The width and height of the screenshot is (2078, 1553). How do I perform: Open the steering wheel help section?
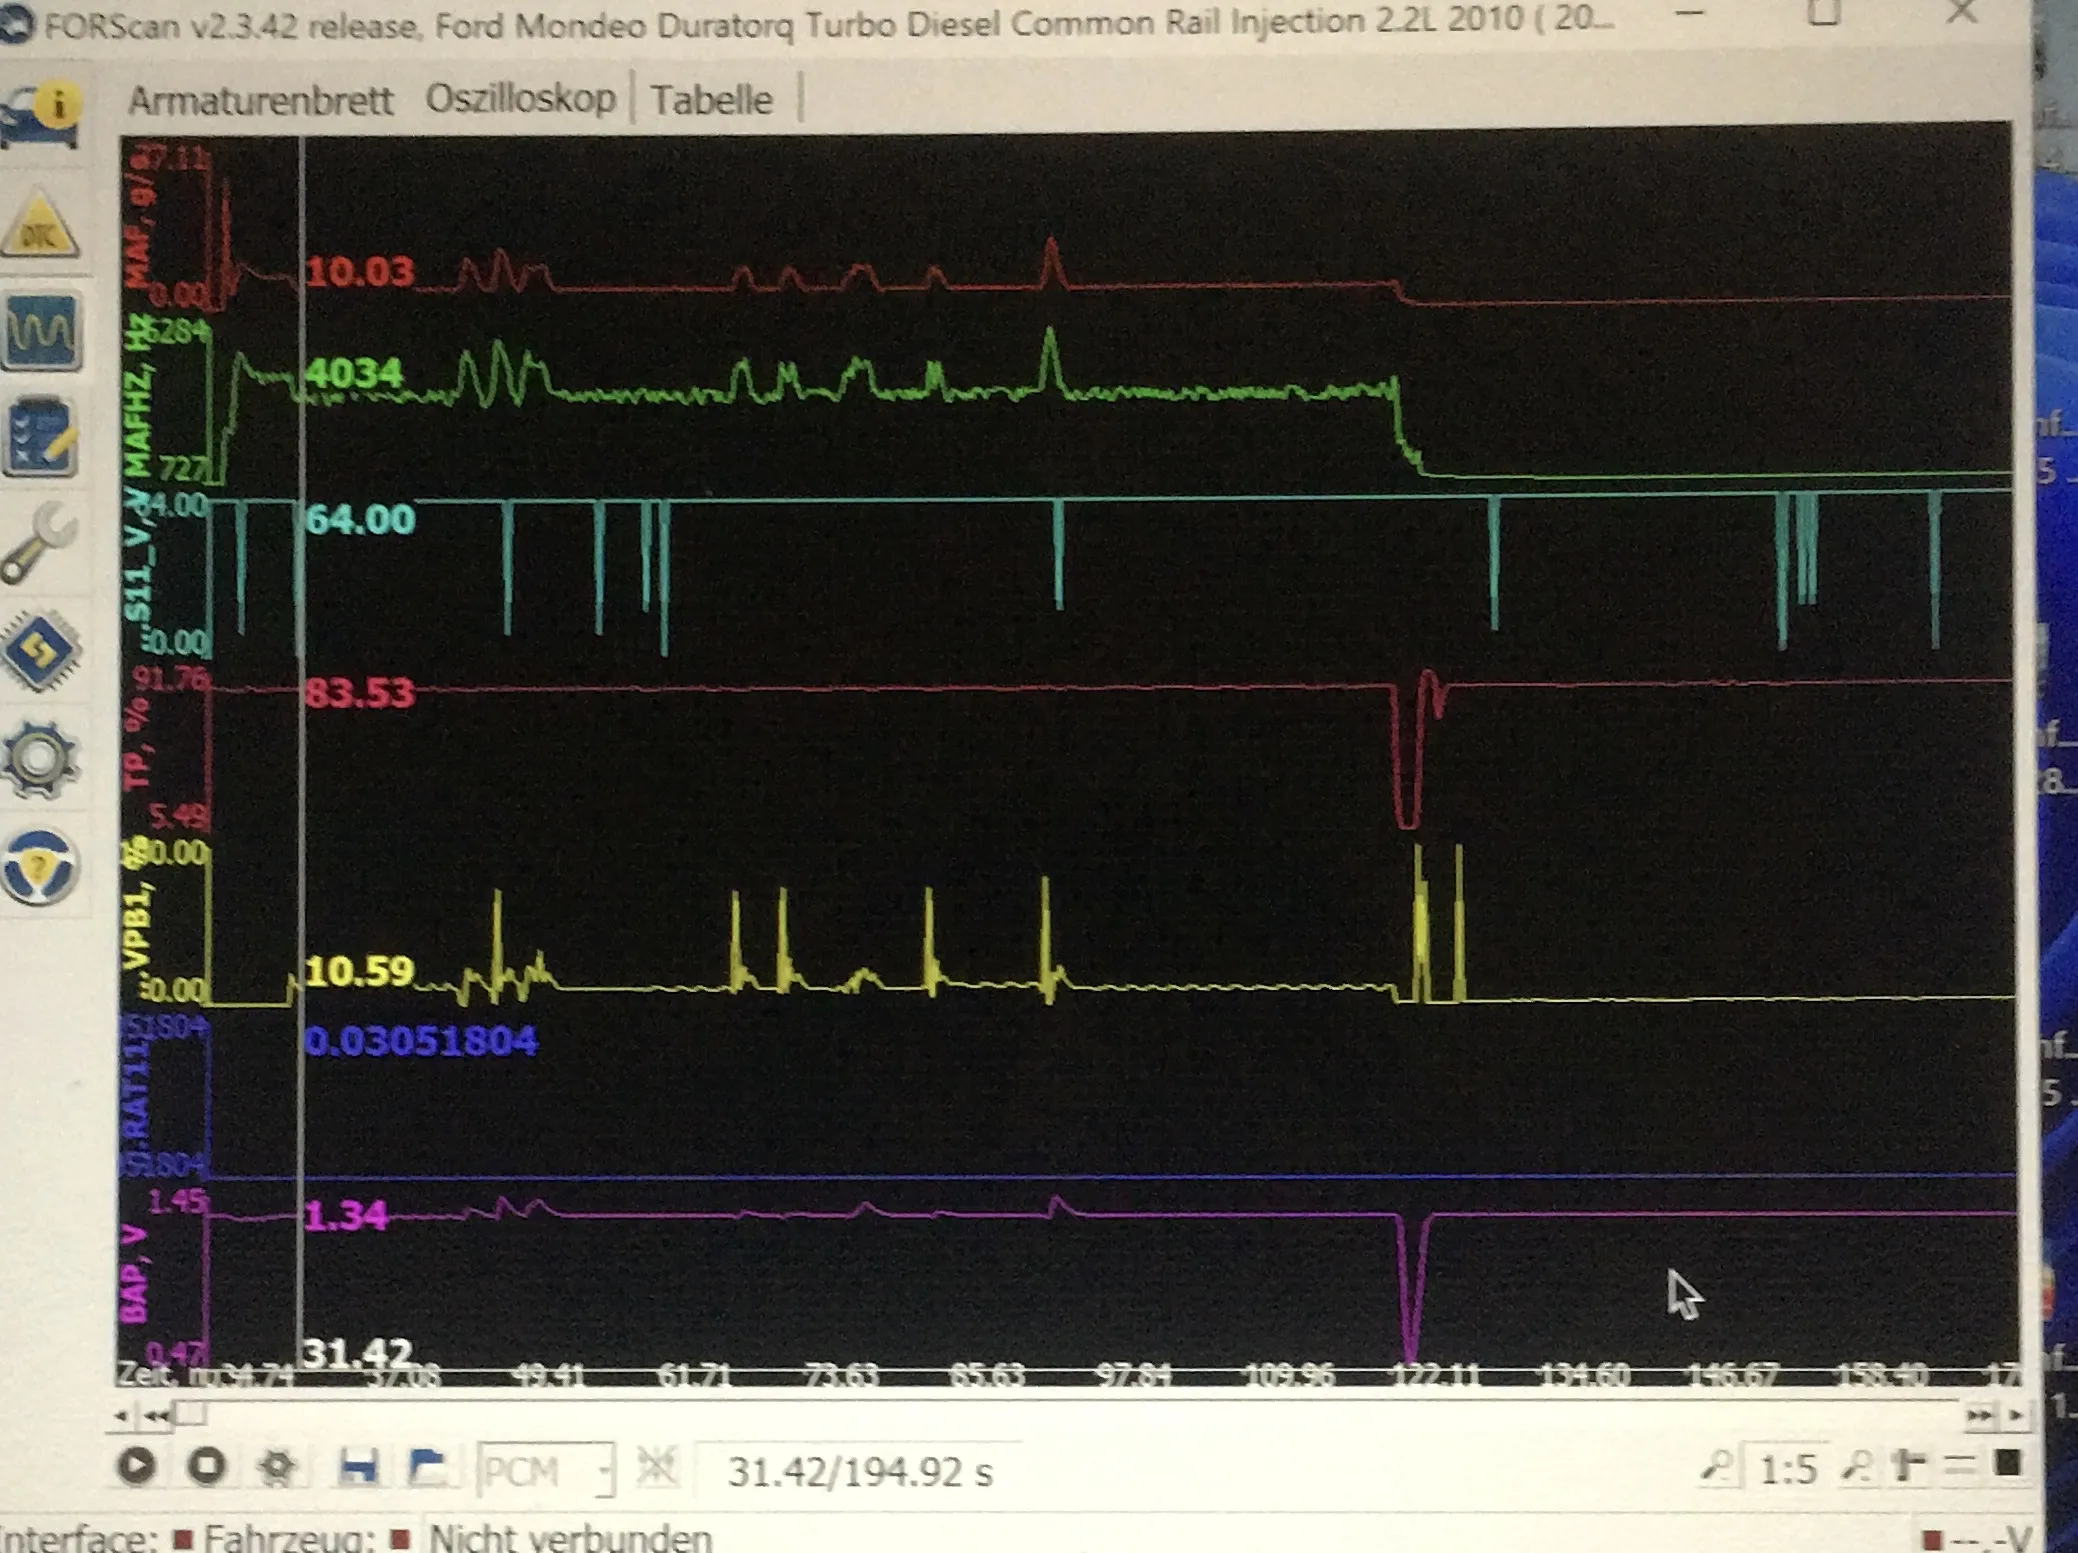[x=40, y=866]
